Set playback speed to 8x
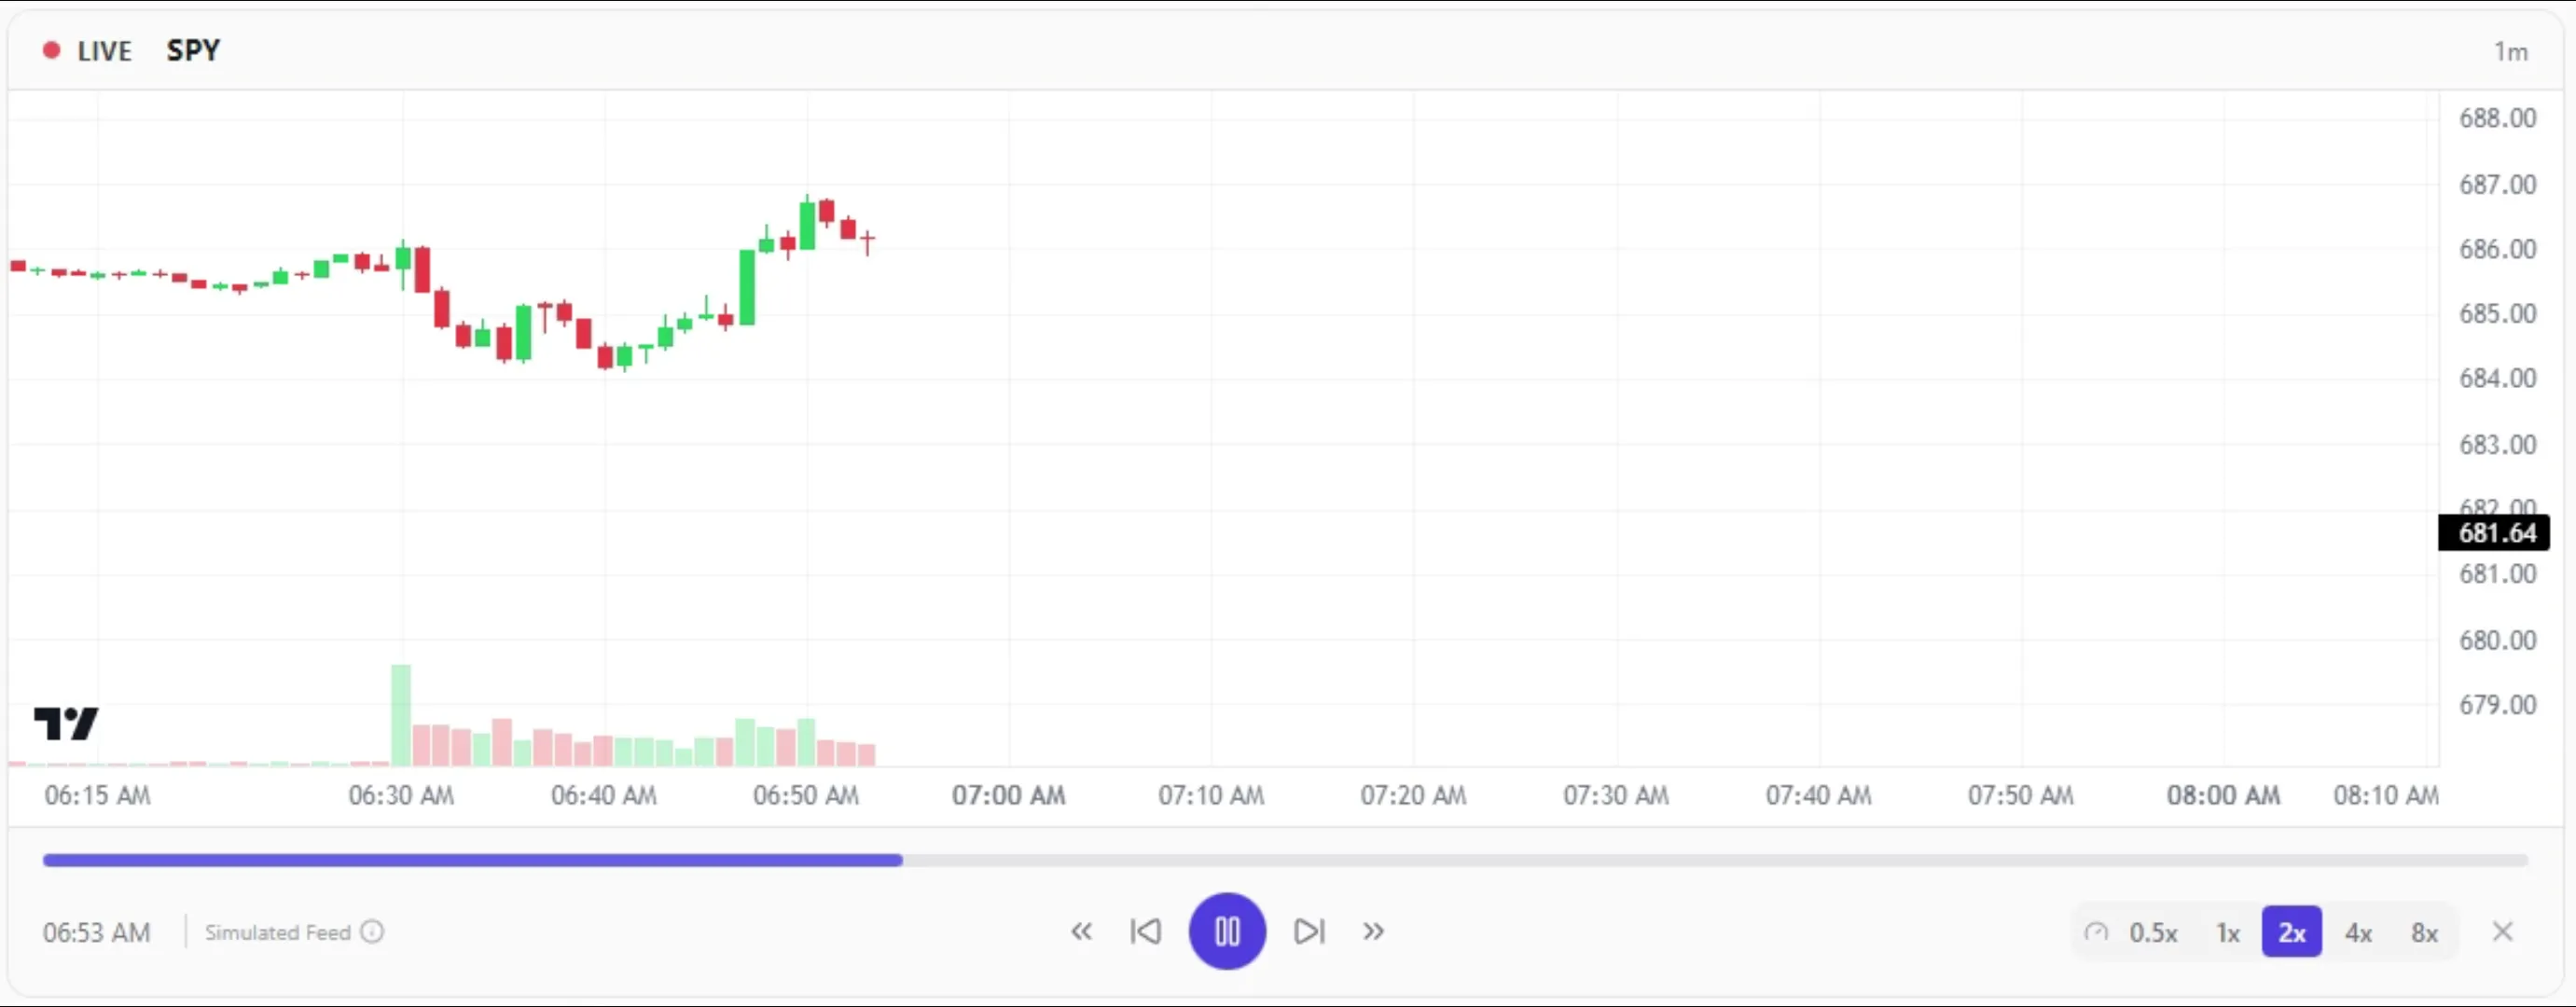 [x=2425, y=933]
